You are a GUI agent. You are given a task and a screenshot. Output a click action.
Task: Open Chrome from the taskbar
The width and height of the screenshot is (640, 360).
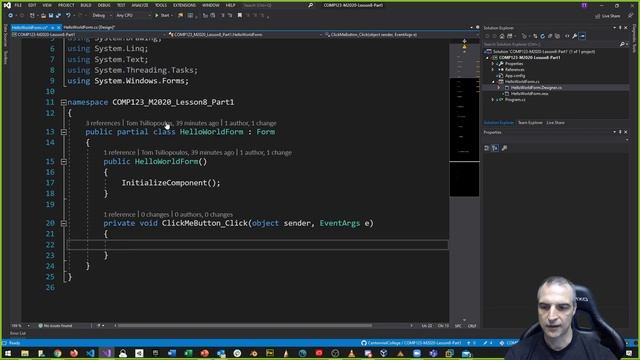coord(58,353)
